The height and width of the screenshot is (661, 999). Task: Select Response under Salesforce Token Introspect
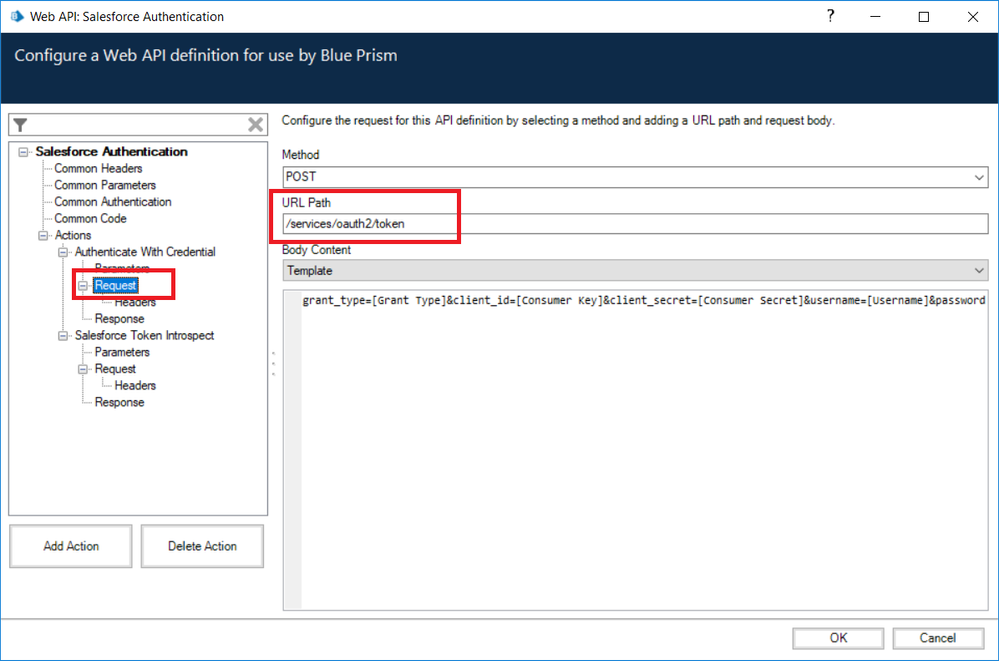pos(119,402)
